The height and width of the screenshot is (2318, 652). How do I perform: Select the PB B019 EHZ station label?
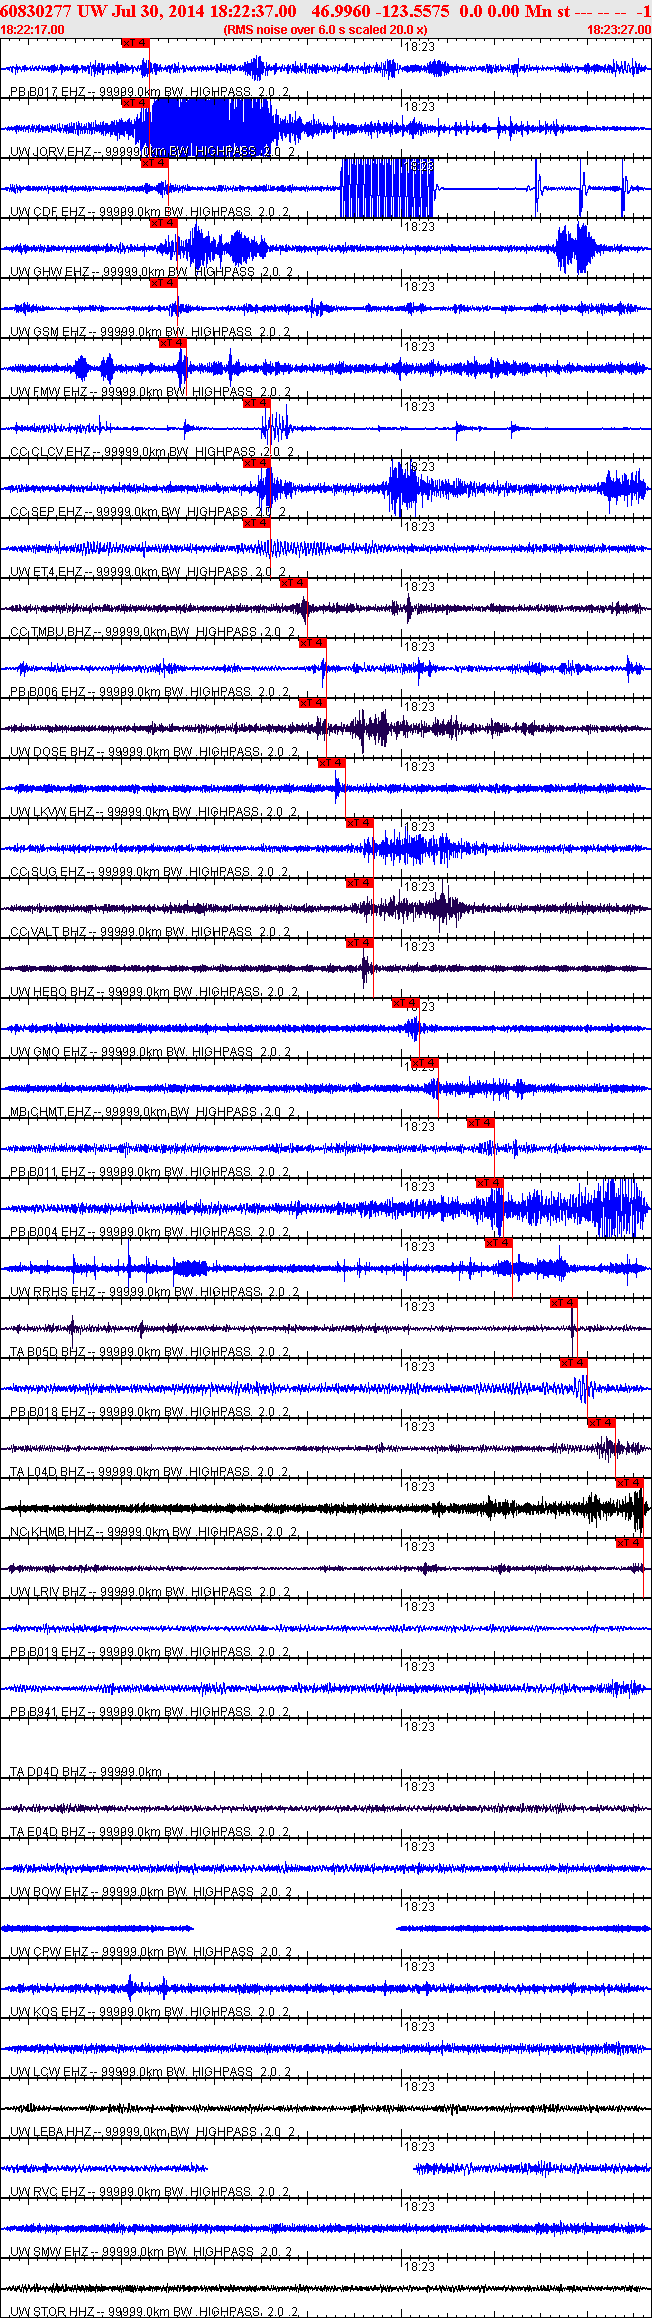(x=48, y=1651)
